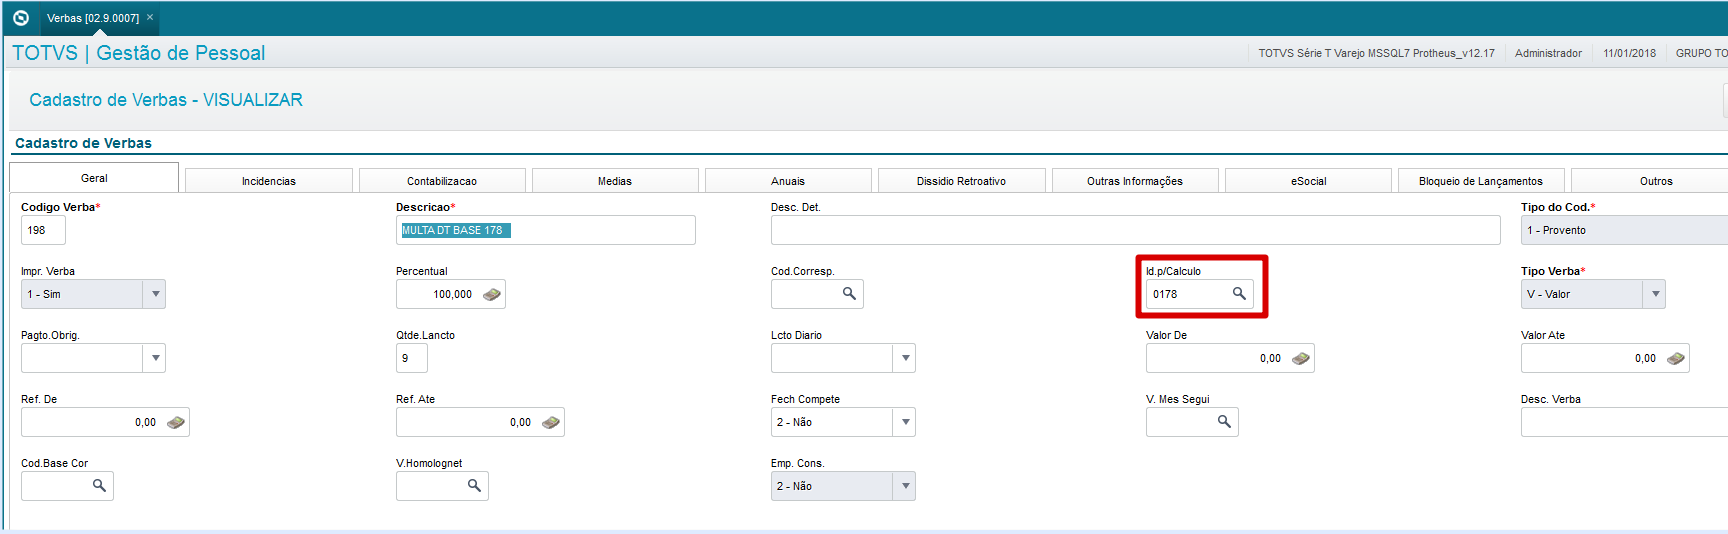This screenshot has width=1728, height=534.
Task: Select the eSocial tab
Action: pos(1308,181)
